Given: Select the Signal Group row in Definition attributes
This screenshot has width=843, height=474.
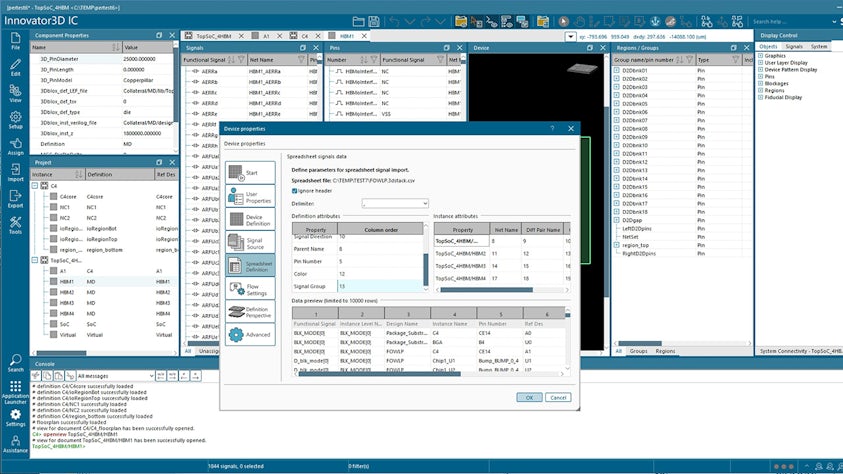Looking at the screenshot, I should (359, 286).
